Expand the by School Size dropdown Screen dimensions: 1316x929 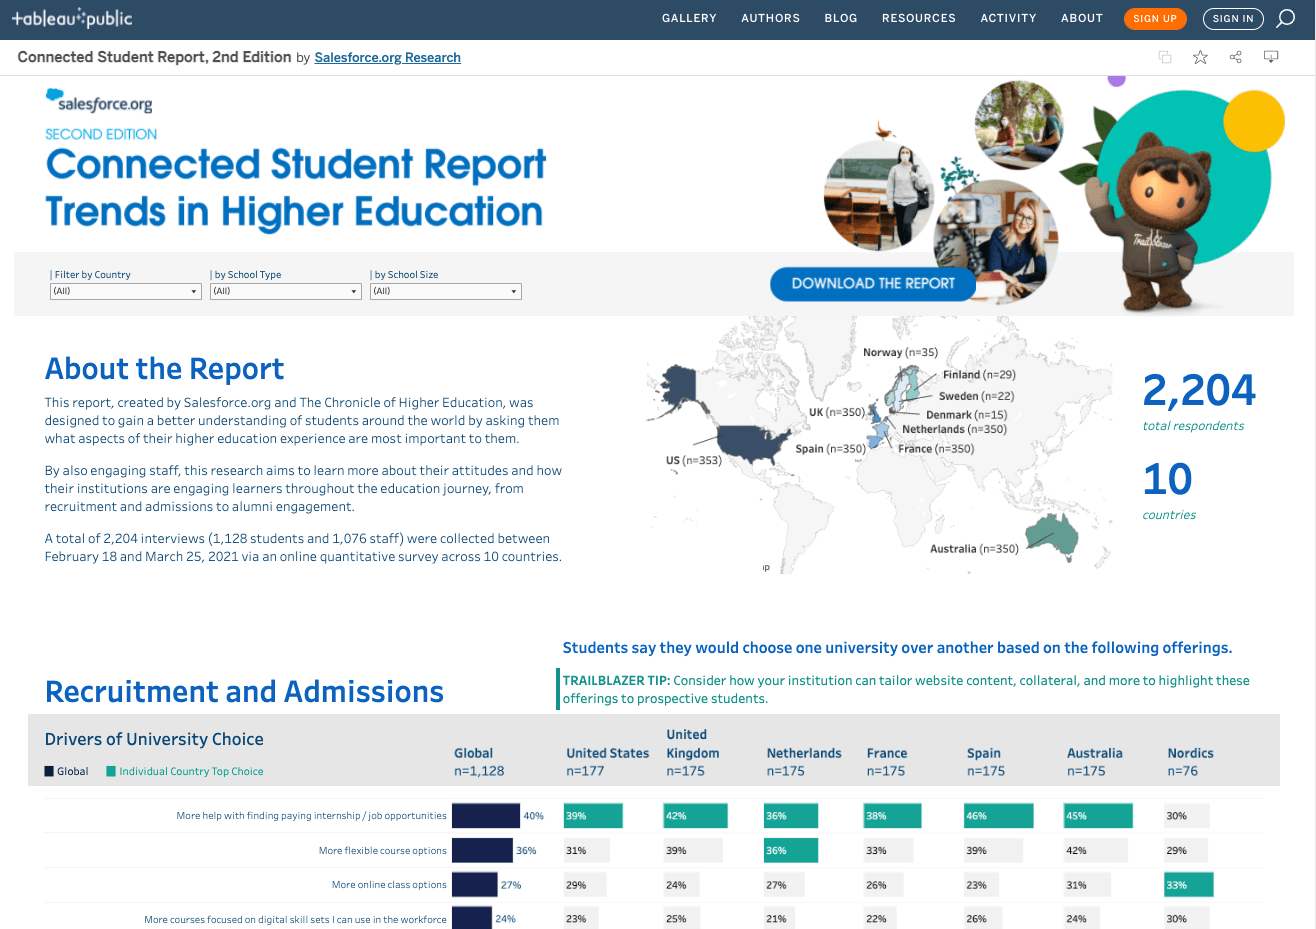pyautogui.click(x=446, y=291)
